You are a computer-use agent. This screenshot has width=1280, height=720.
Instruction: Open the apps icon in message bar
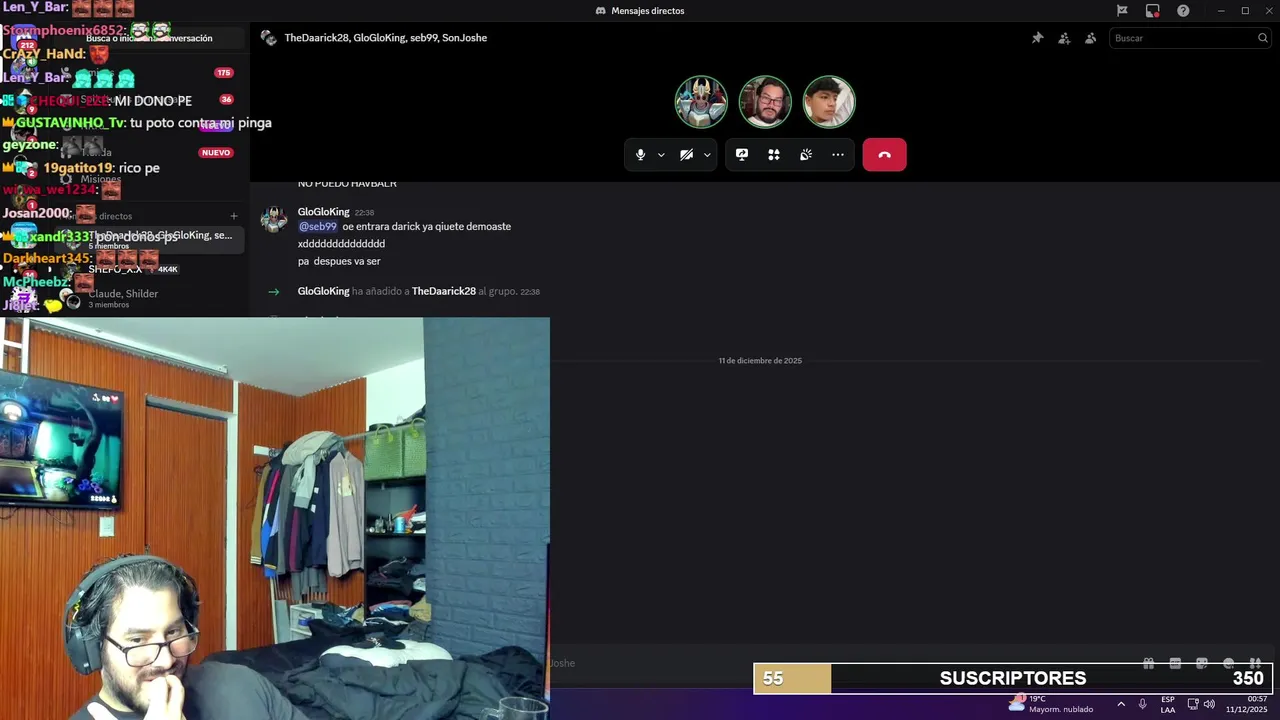[x=1255, y=663]
